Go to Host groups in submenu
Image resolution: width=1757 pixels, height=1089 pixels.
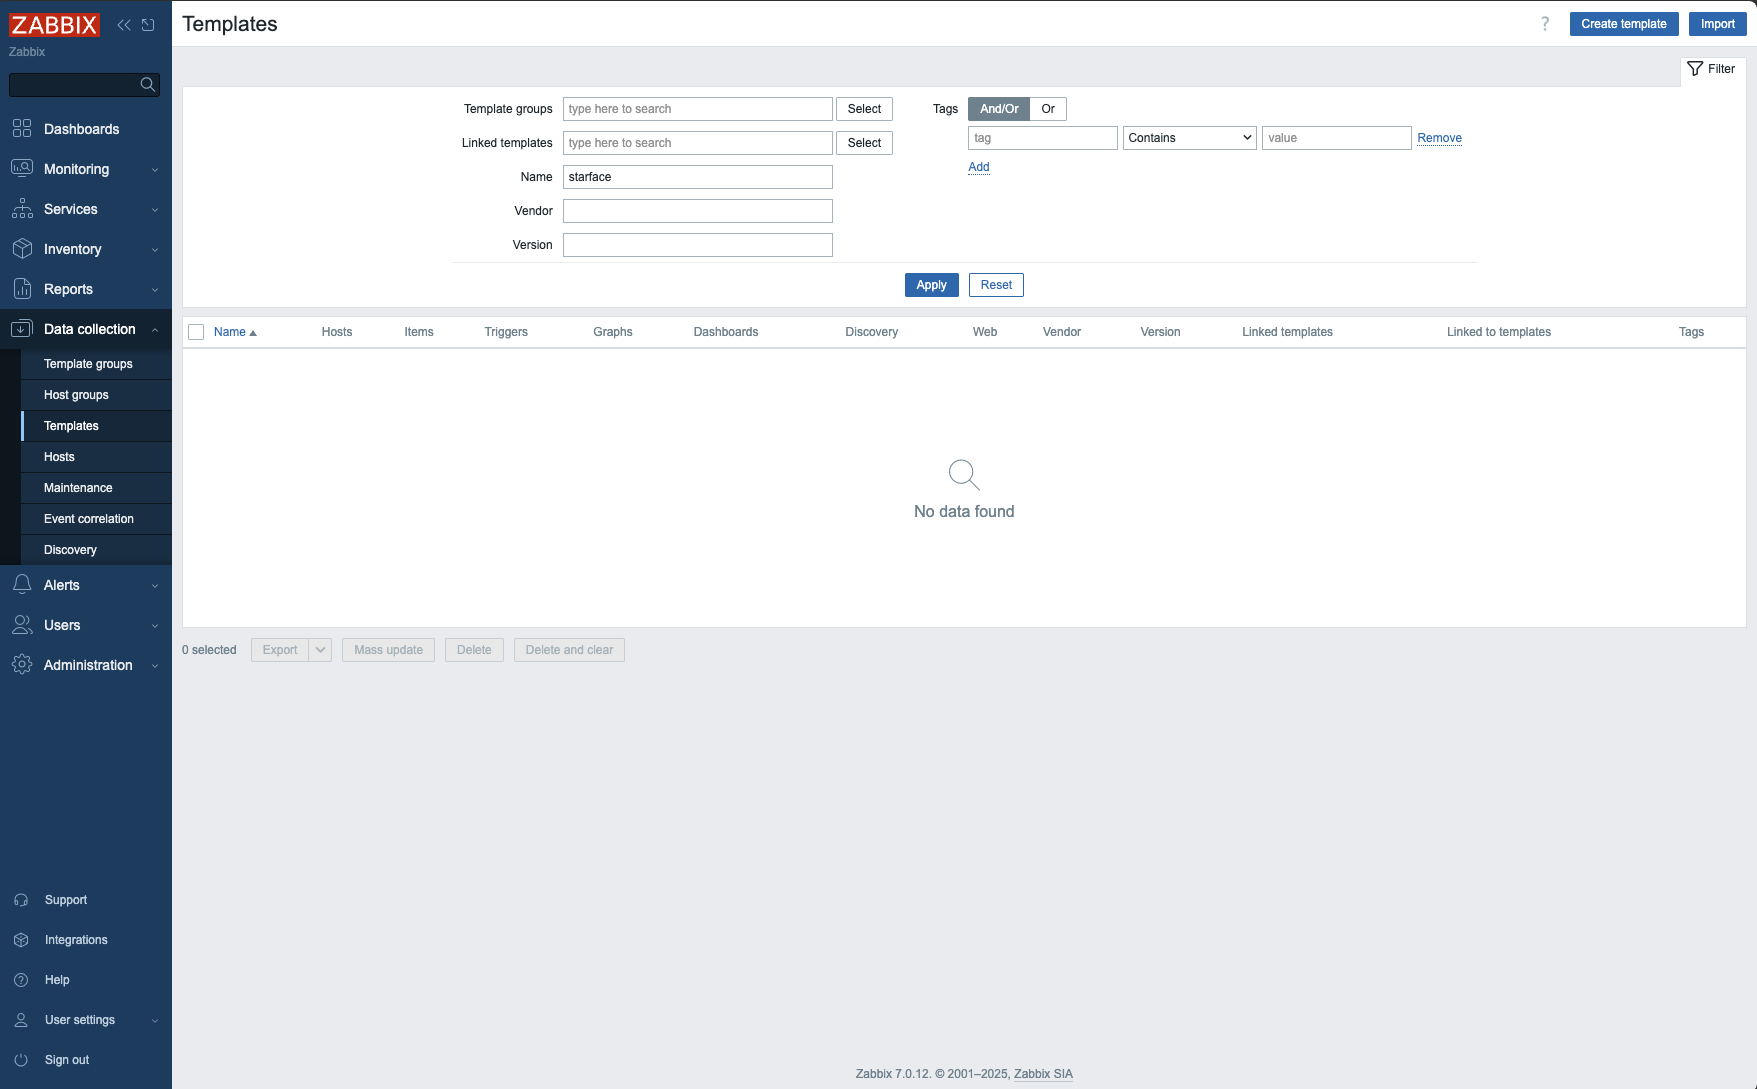point(76,395)
